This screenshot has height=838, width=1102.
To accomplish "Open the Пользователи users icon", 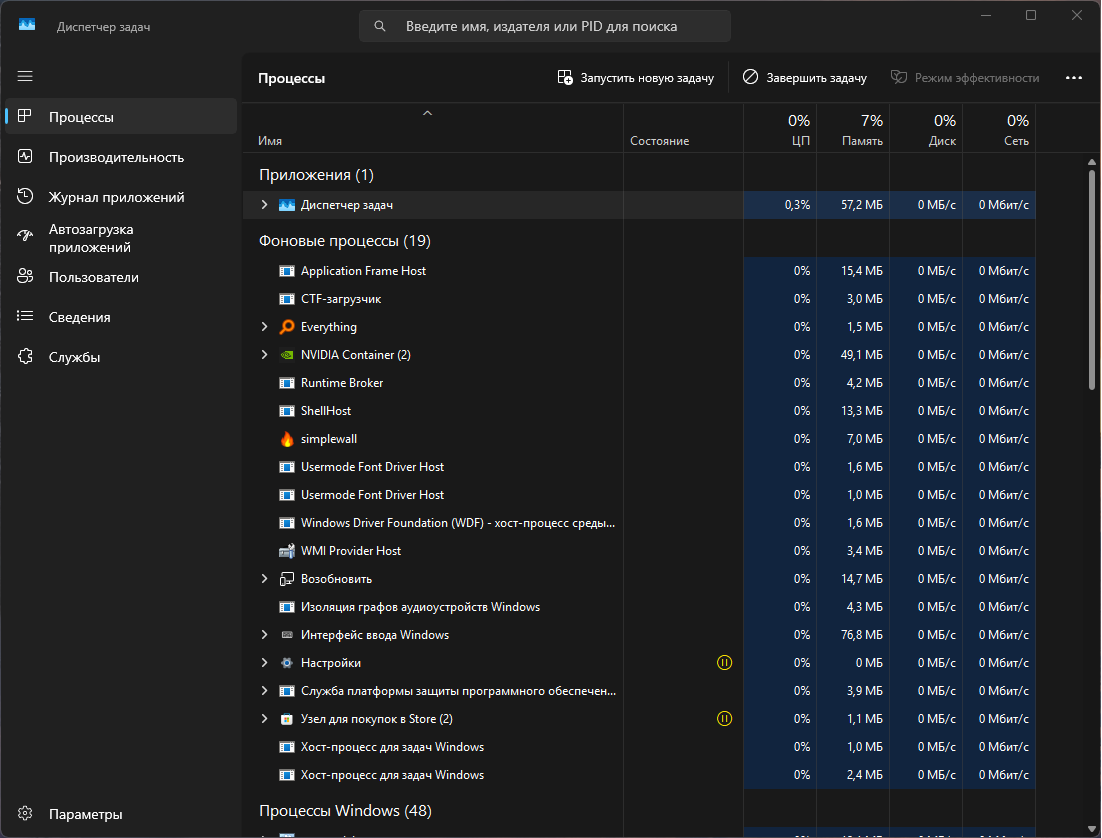I will (25, 276).
